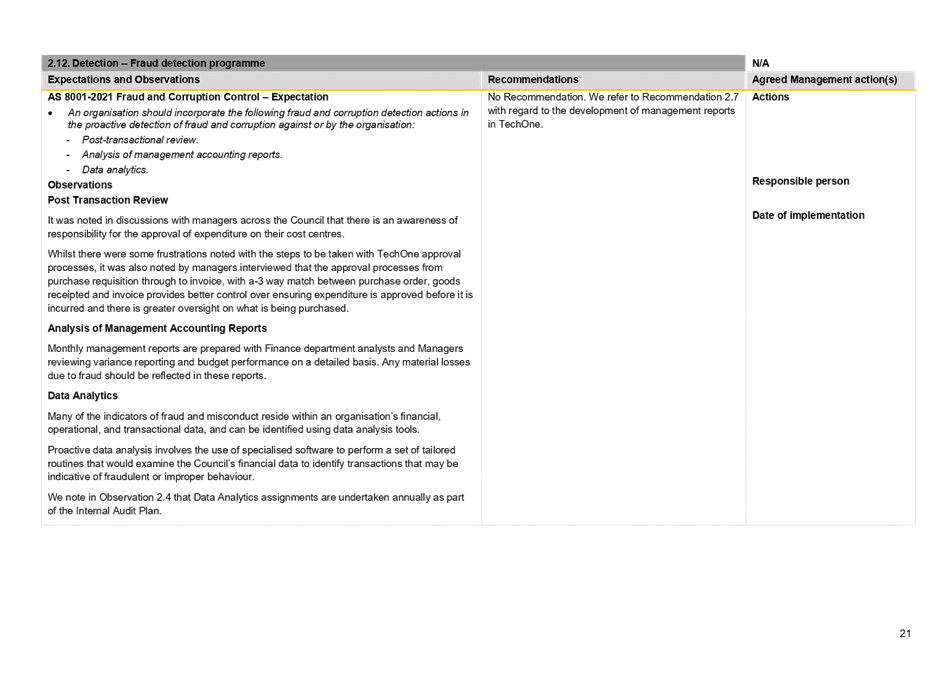Click the 'N/A' cell in header row
The height and width of the screenshot is (674, 952).
coord(760,63)
